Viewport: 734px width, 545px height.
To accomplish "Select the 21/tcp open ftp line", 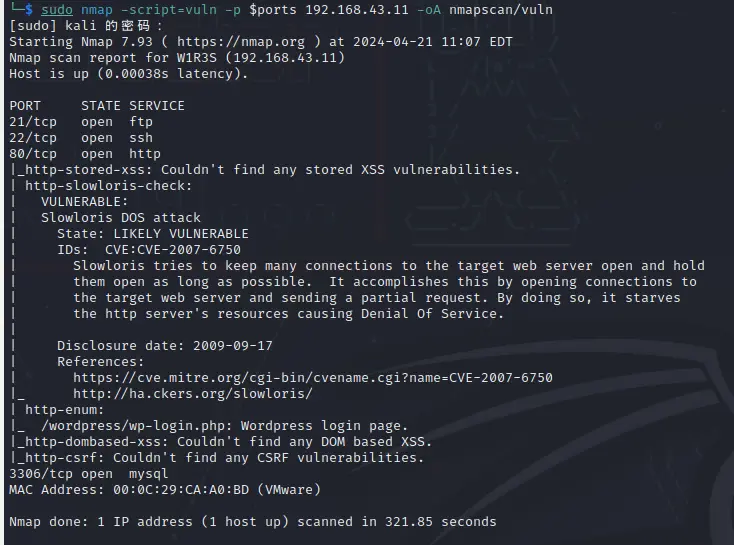I will tap(81, 121).
